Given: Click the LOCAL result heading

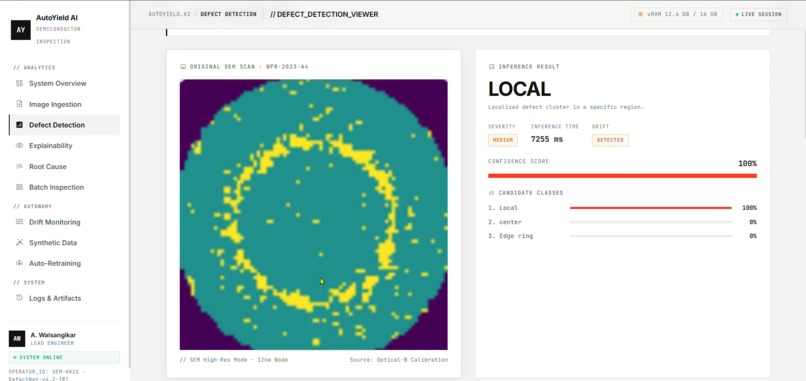Looking at the screenshot, I should click(519, 89).
